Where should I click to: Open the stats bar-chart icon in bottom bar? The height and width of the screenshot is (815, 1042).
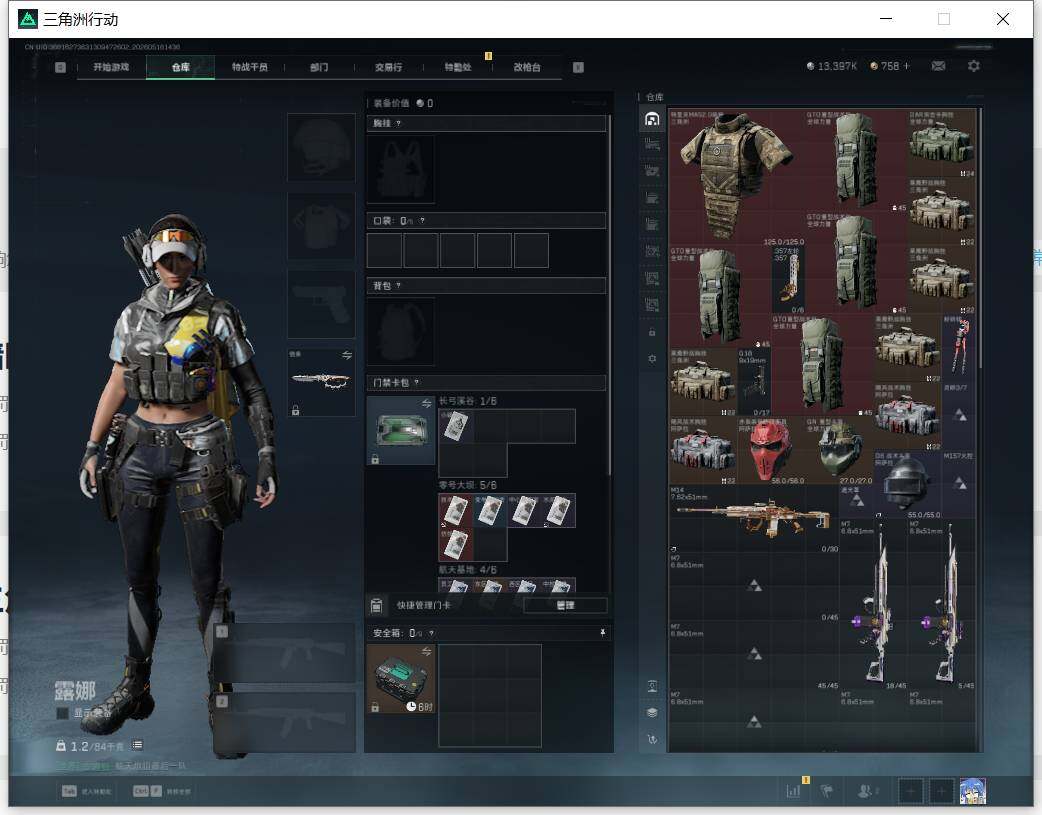click(793, 791)
